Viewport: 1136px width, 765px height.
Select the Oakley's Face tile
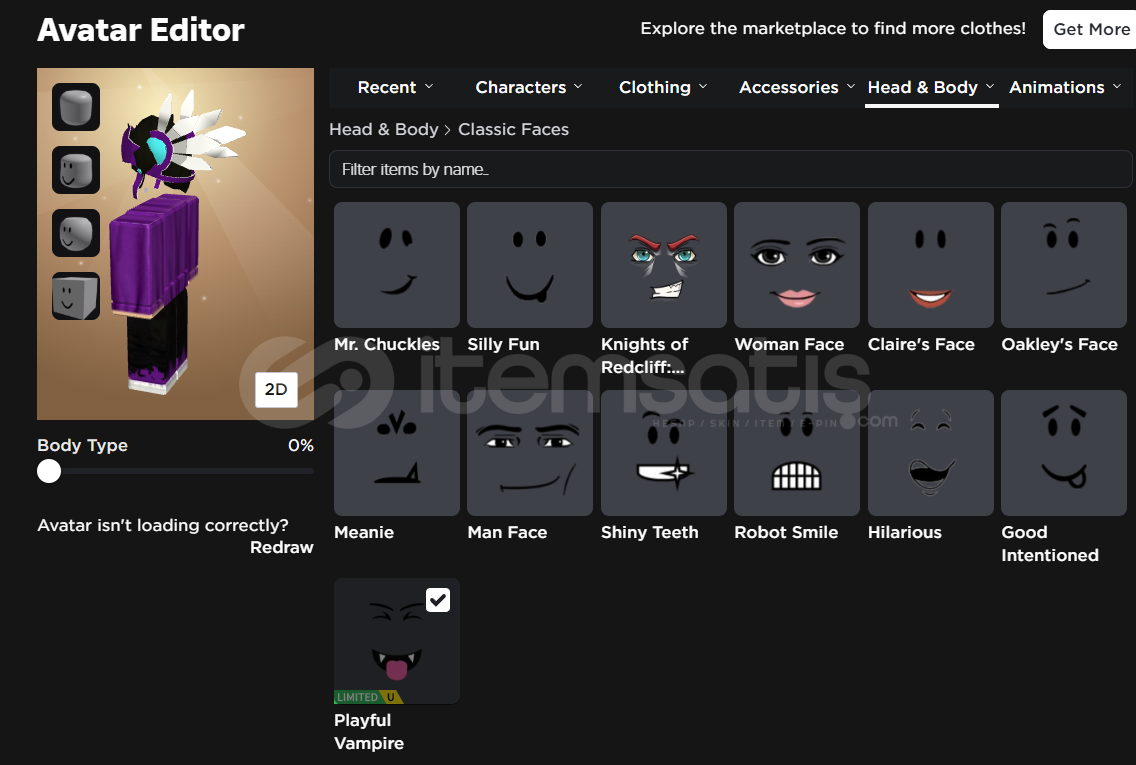pos(1064,265)
